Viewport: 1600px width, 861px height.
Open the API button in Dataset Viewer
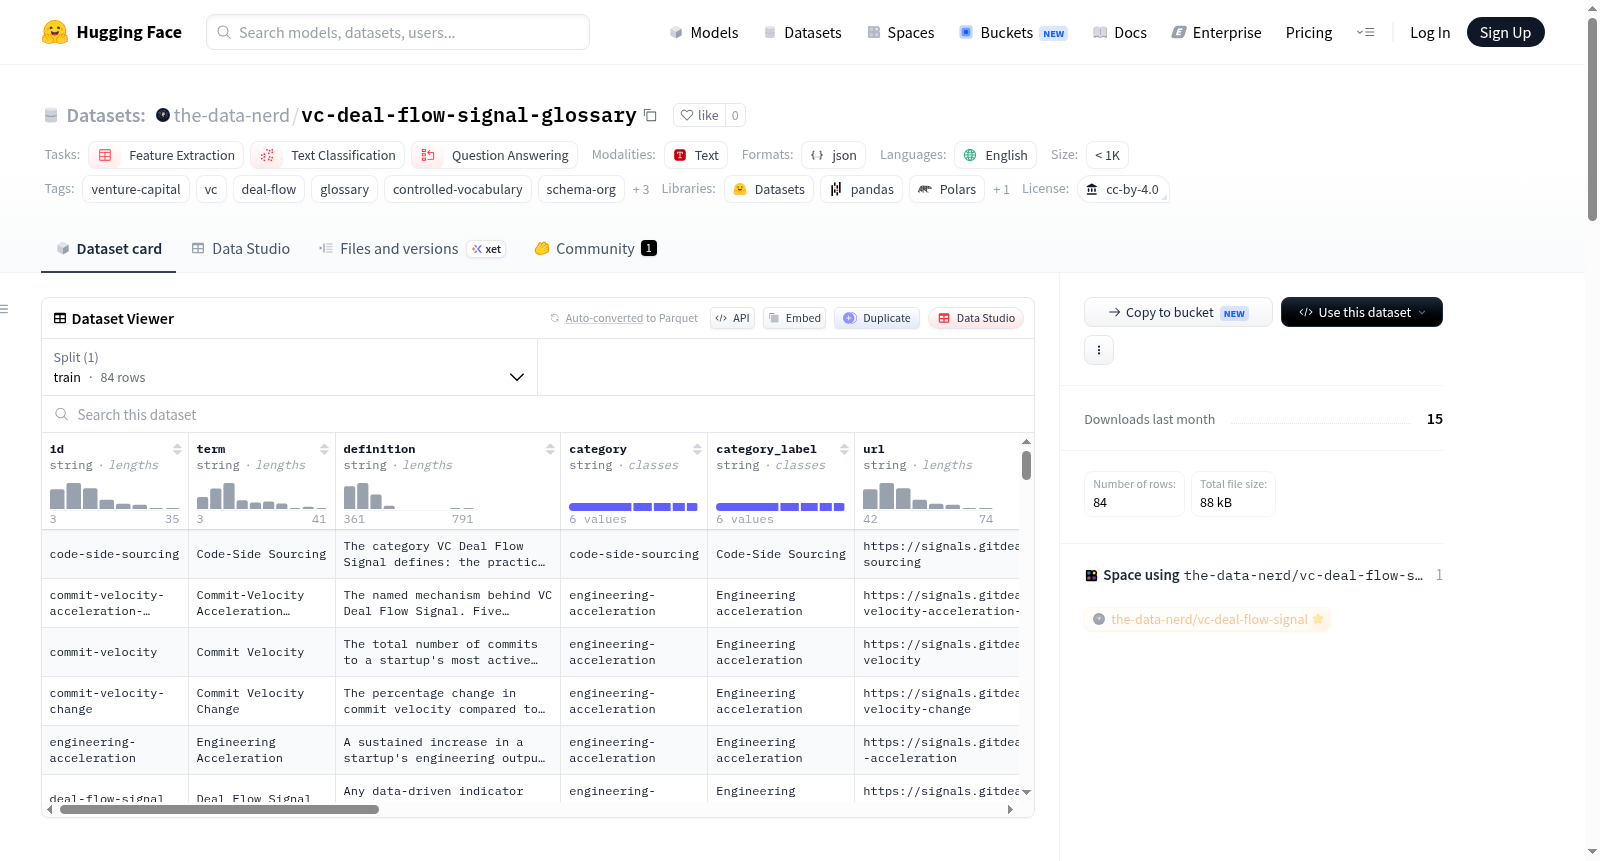[x=732, y=318]
